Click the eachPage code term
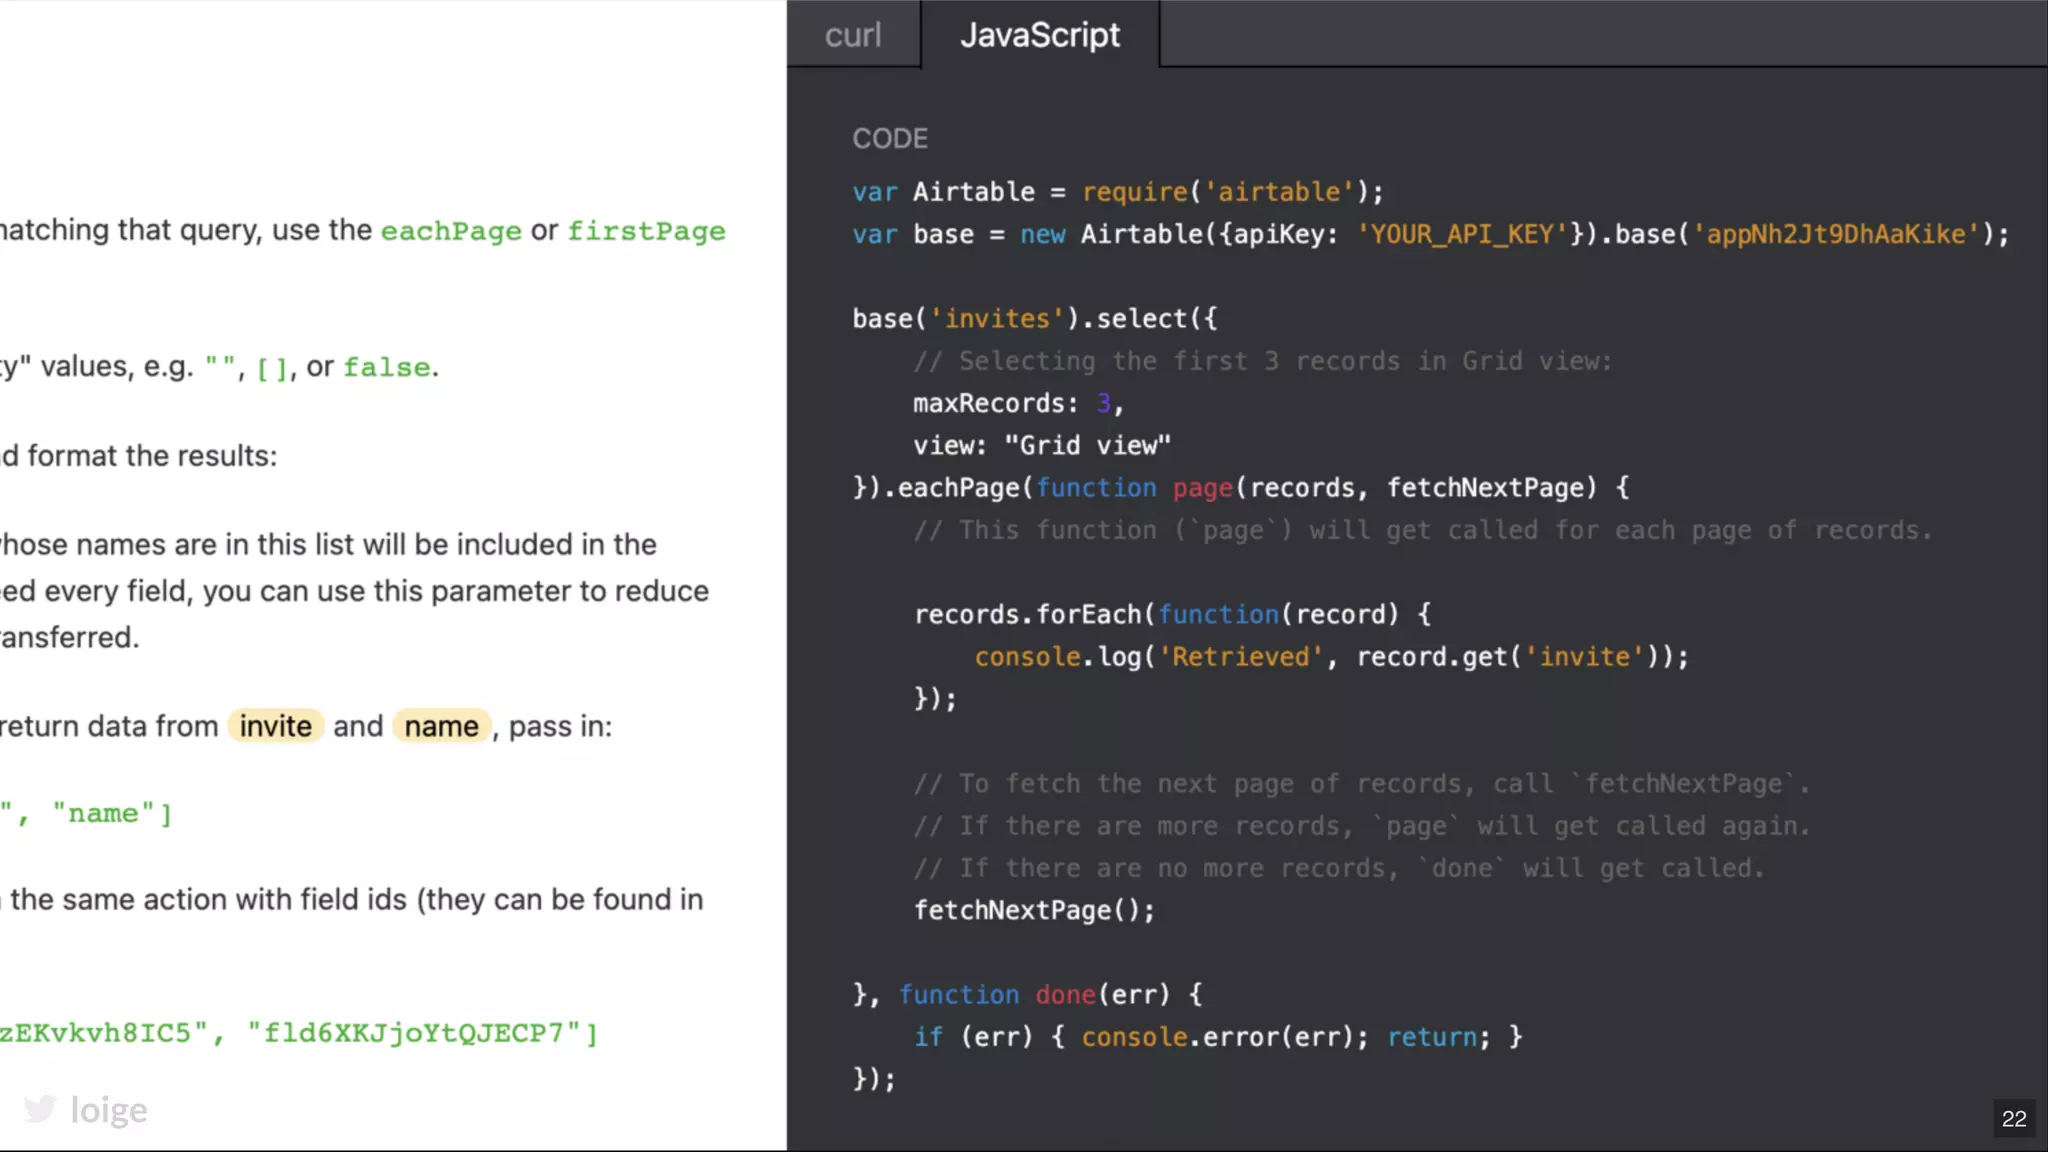Viewport: 2048px width, 1152px height. [451, 231]
